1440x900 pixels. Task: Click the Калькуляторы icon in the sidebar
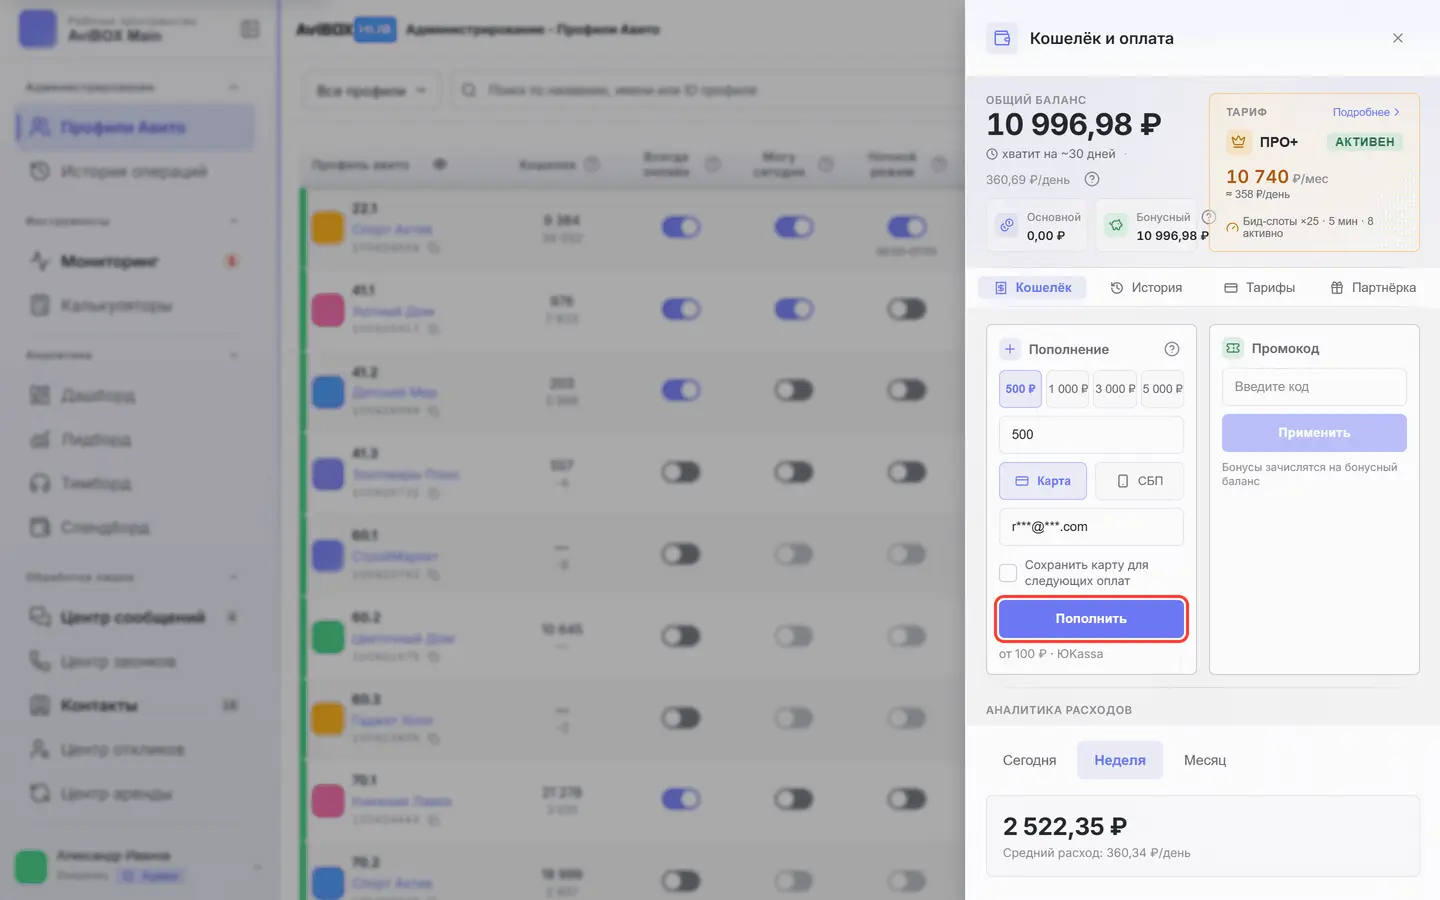[x=40, y=305]
